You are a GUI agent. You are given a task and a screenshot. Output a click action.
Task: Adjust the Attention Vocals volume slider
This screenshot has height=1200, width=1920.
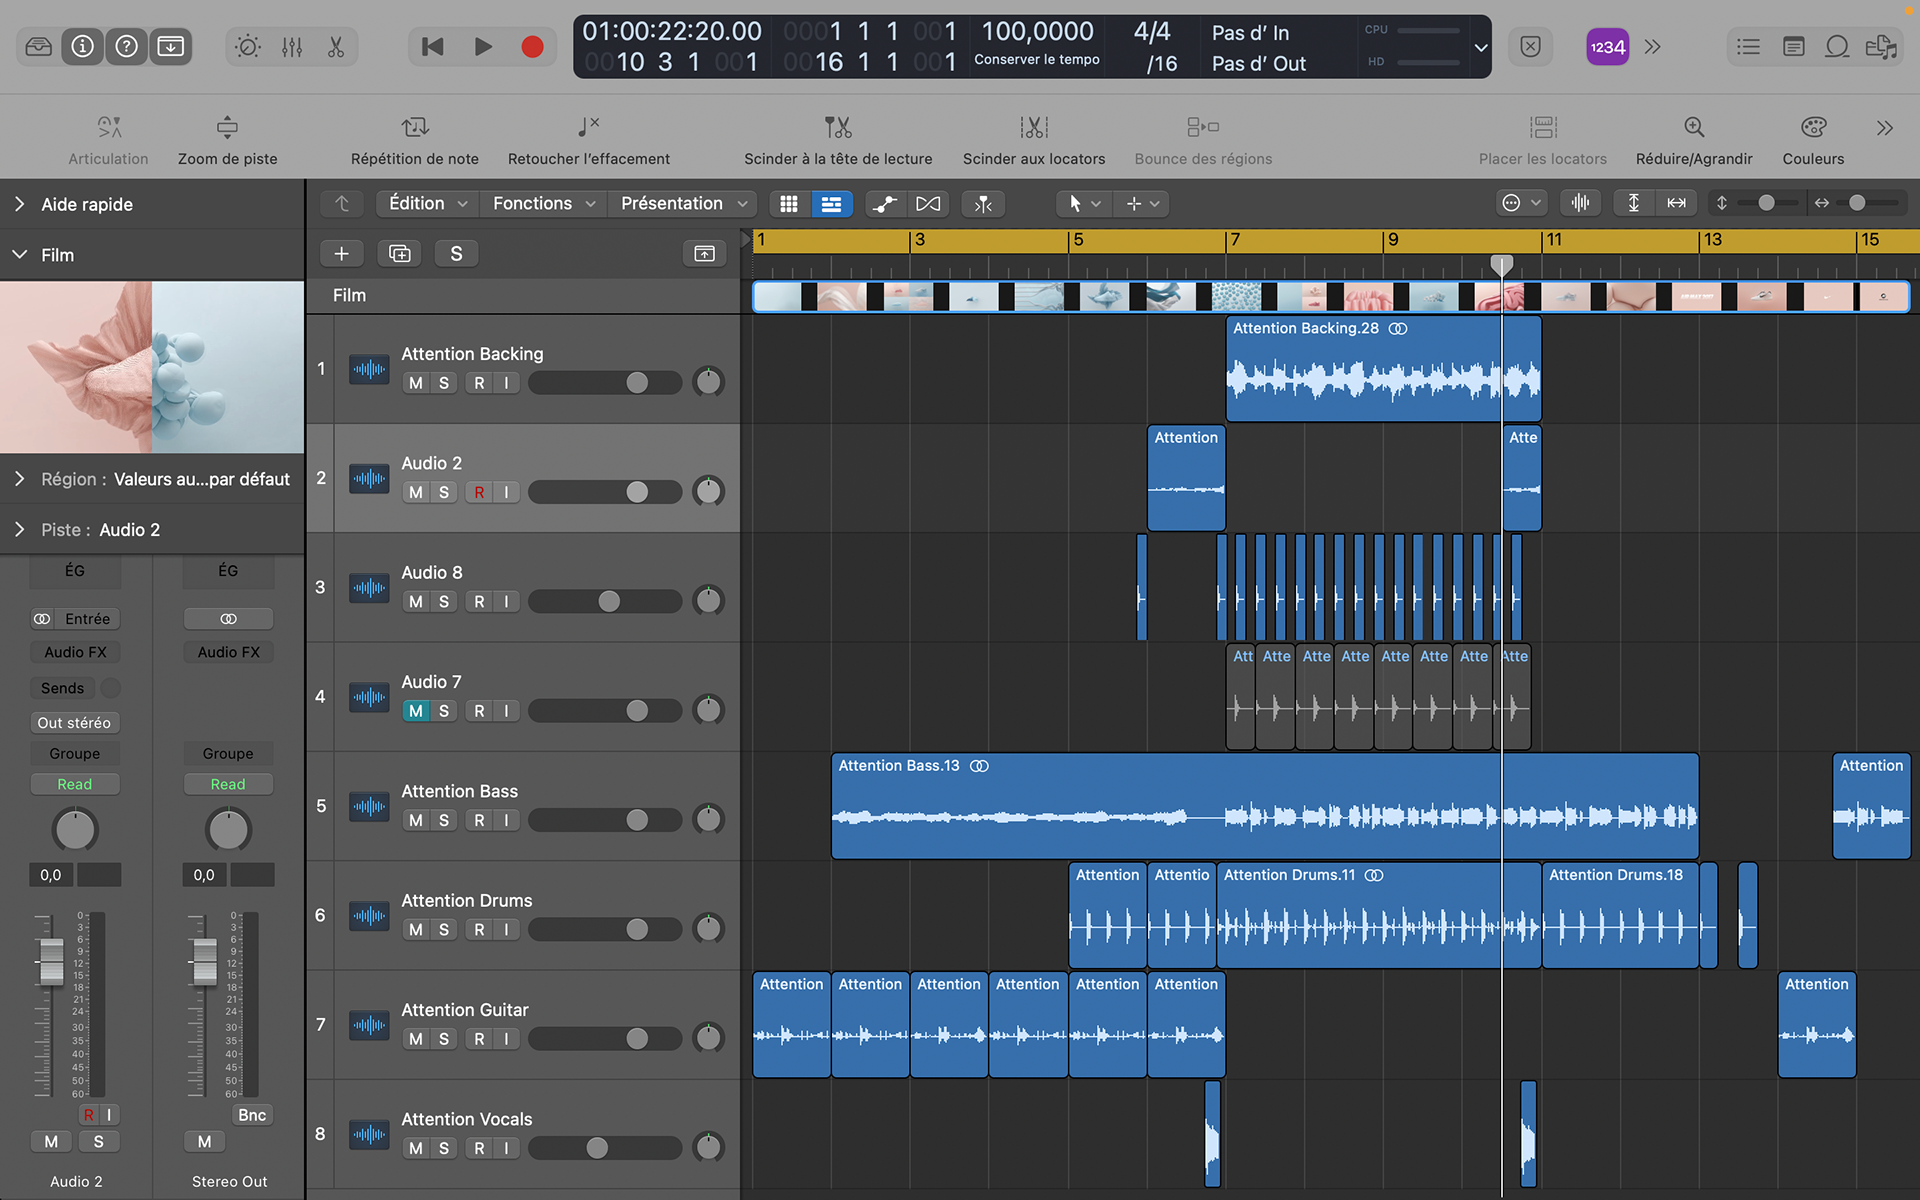tap(597, 1148)
